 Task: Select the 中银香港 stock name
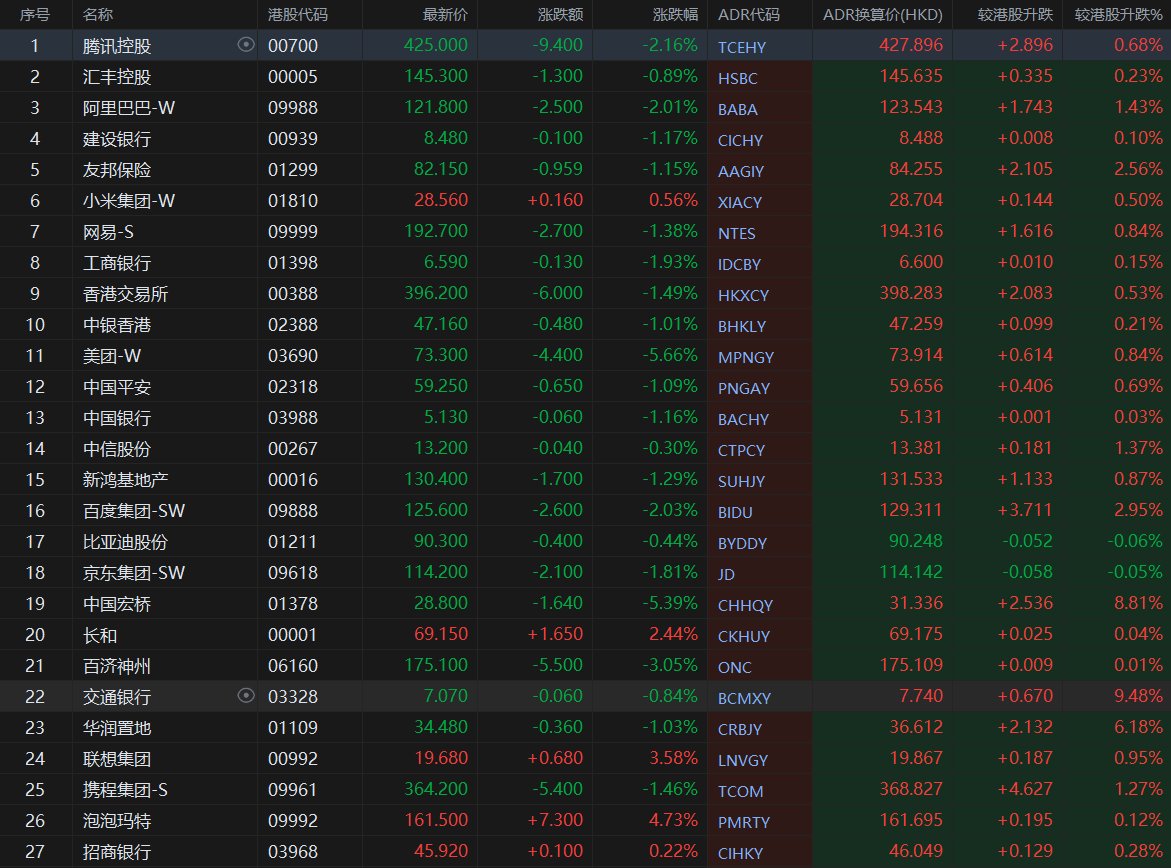coord(117,325)
